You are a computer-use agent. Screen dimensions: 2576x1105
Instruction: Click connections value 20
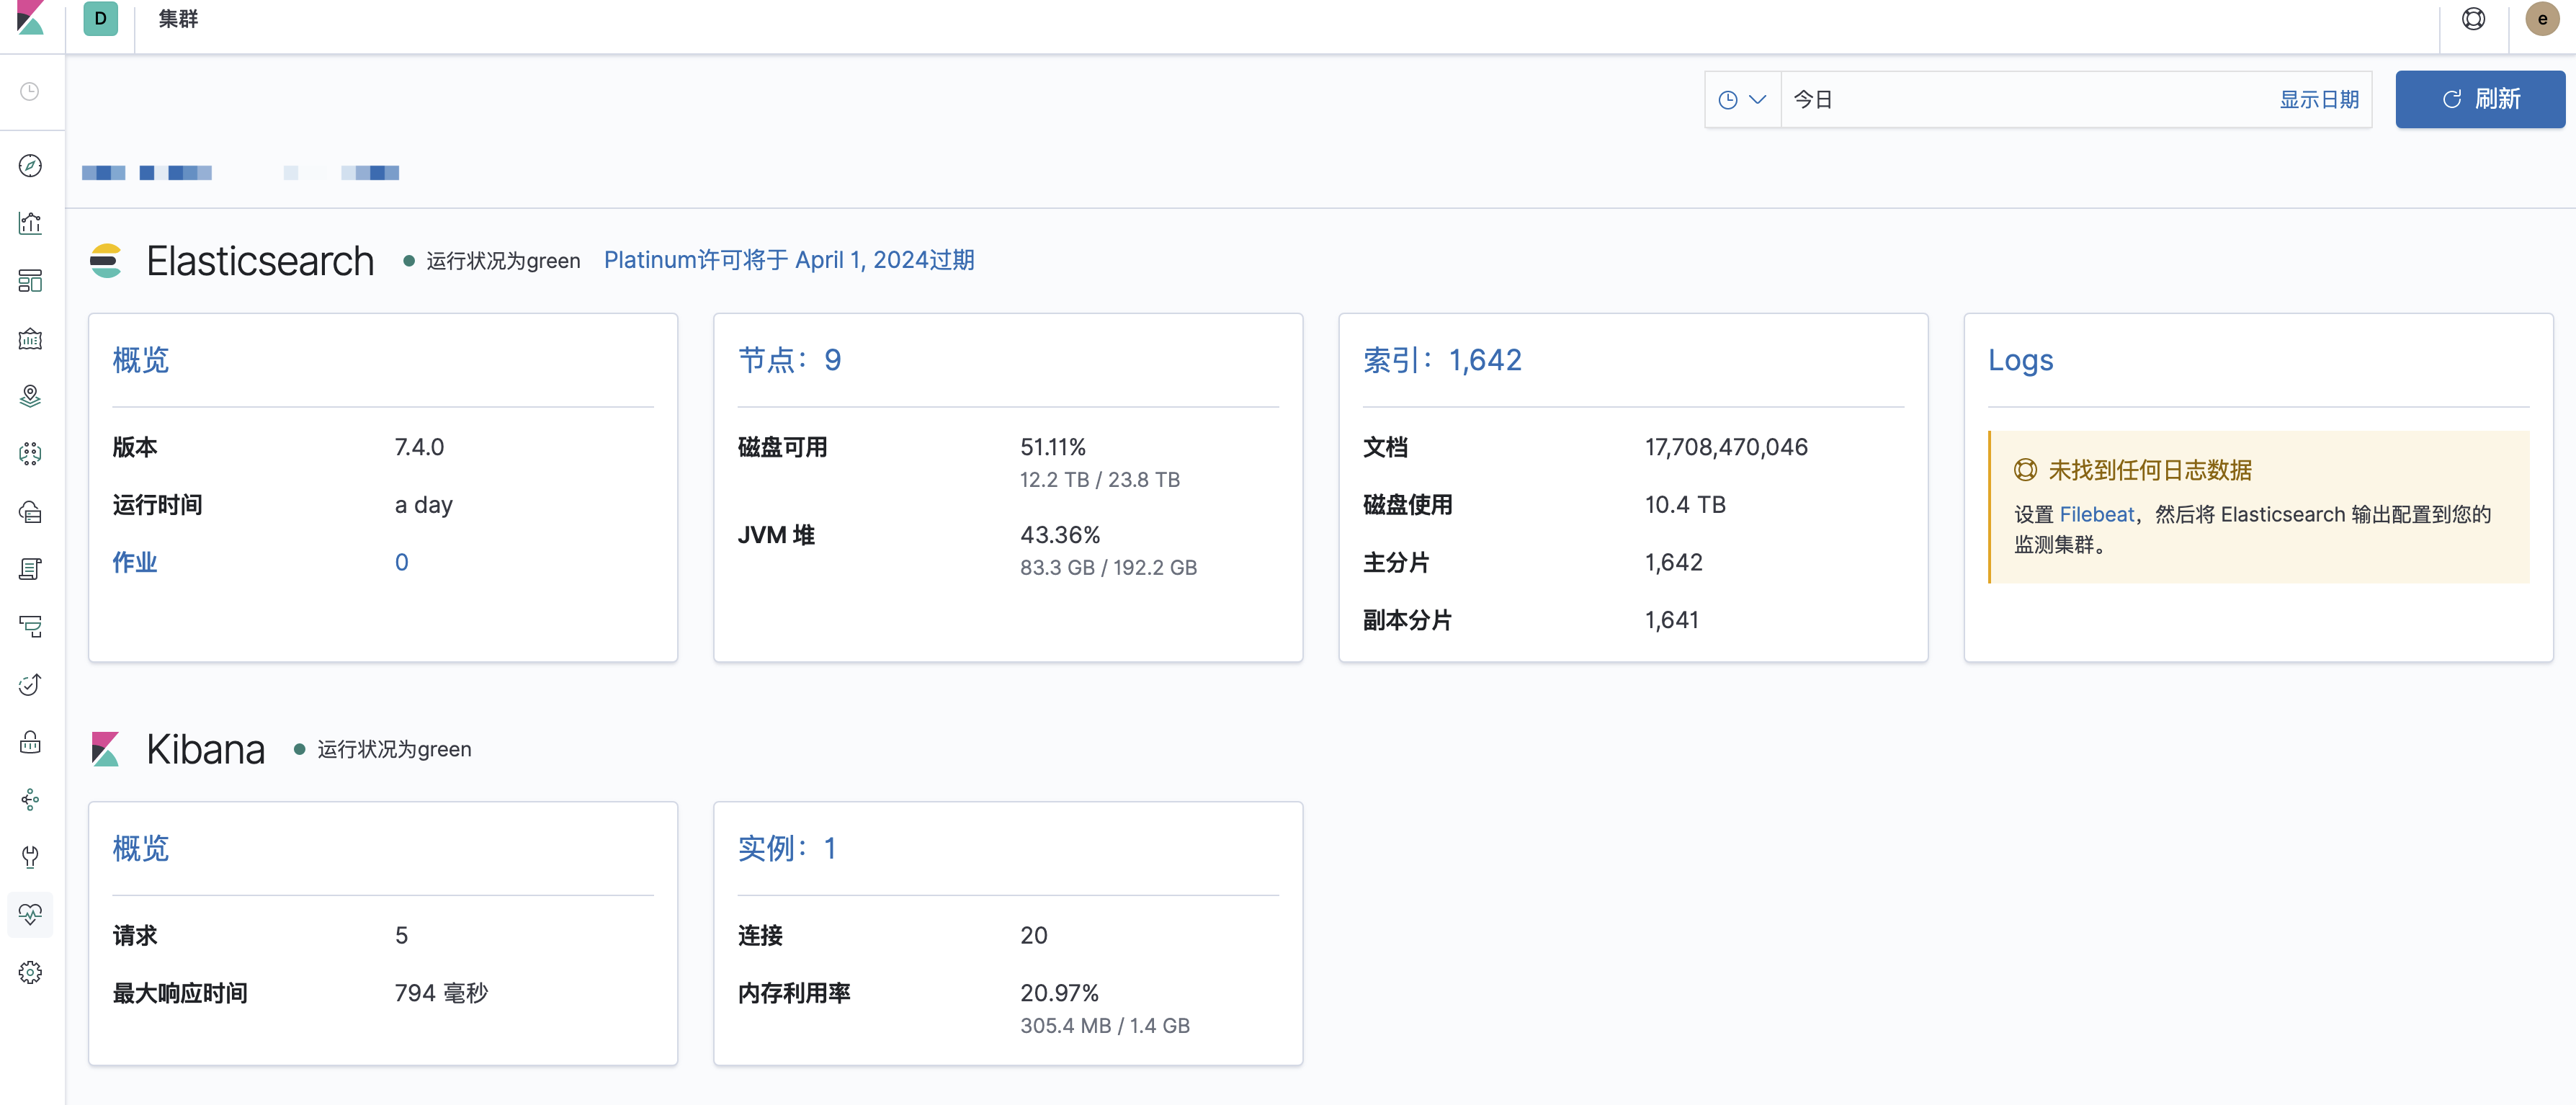[1034, 935]
